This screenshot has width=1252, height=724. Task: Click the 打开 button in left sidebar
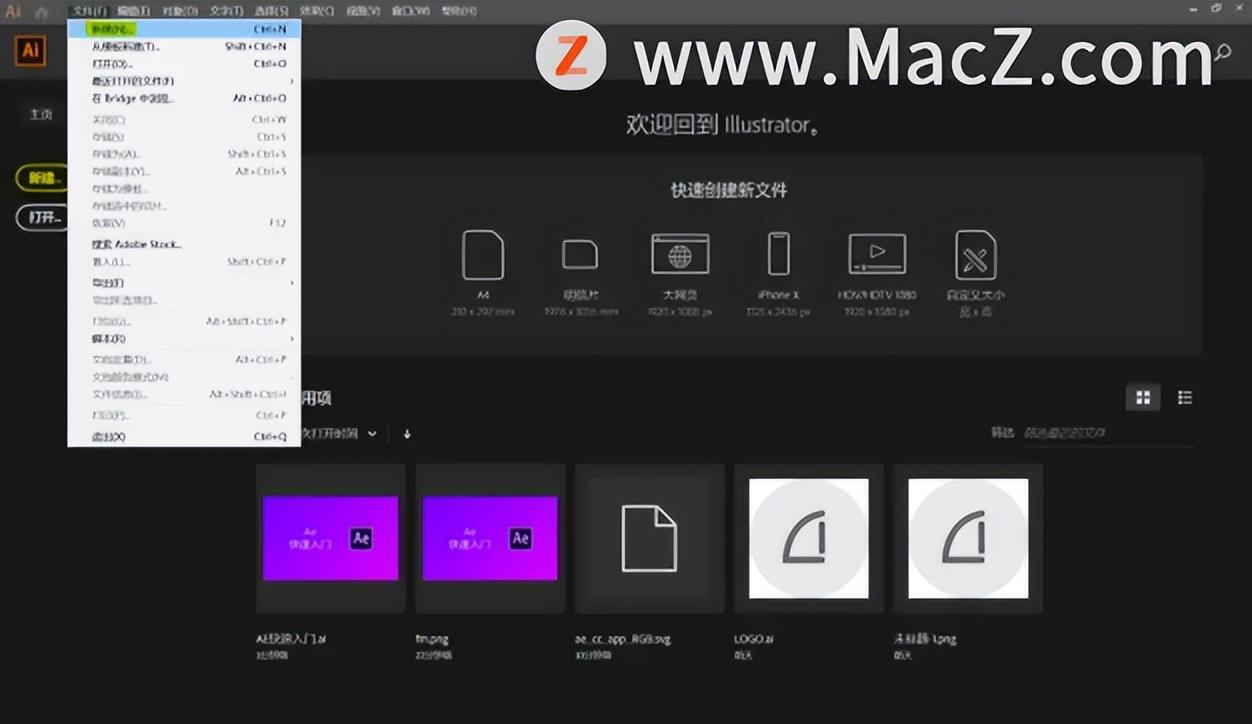click(x=43, y=217)
